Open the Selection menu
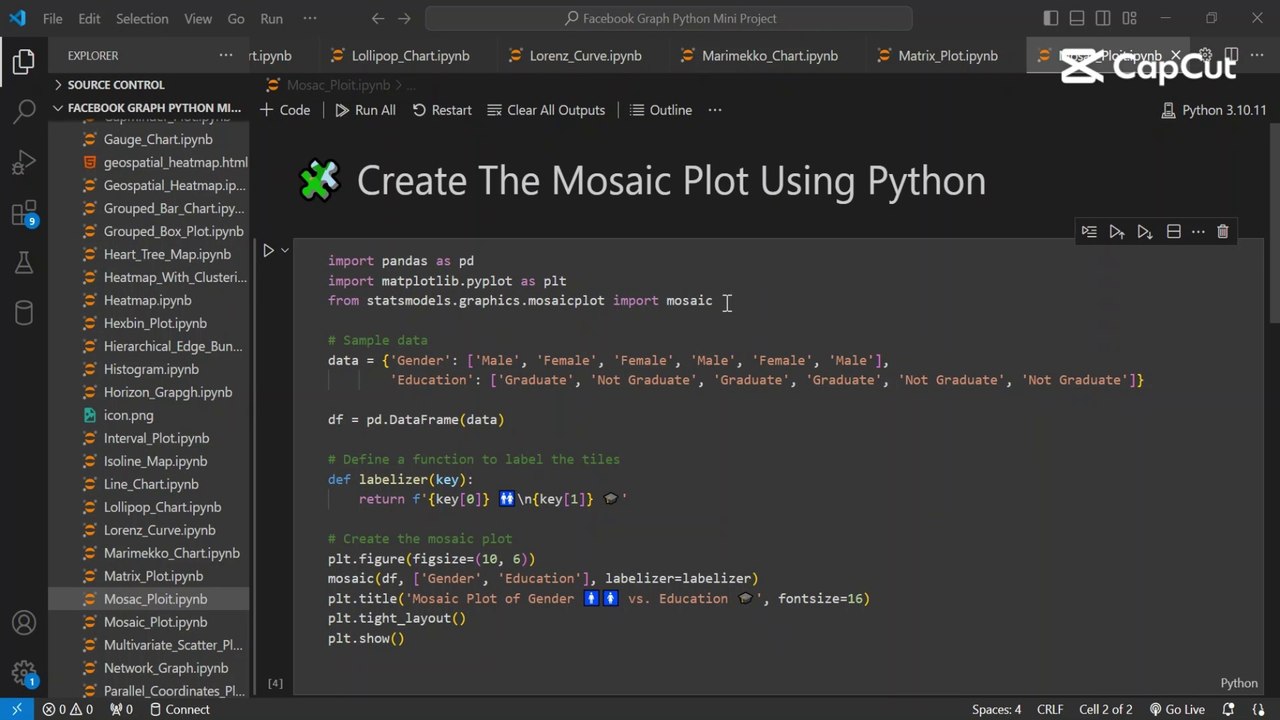1280x720 pixels. click(x=142, y=18)
